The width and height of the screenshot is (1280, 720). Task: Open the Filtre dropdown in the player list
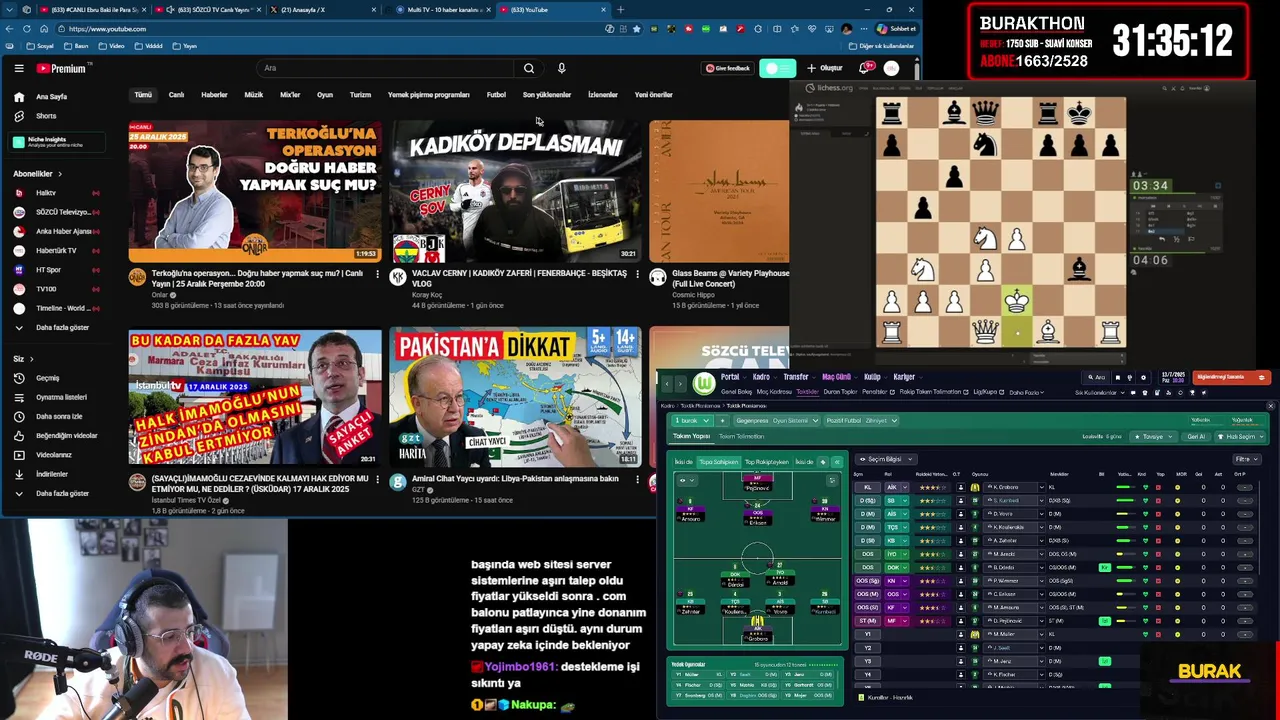1245,459
